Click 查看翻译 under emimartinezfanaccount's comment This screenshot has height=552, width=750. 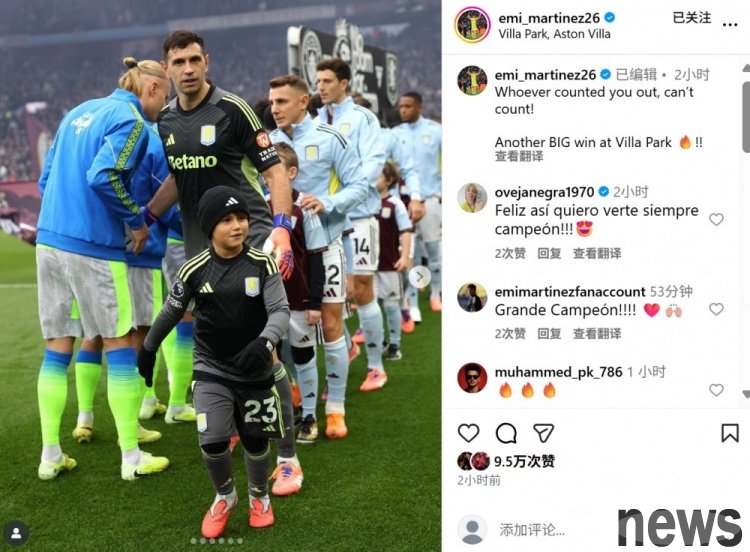tap(597, 333)
